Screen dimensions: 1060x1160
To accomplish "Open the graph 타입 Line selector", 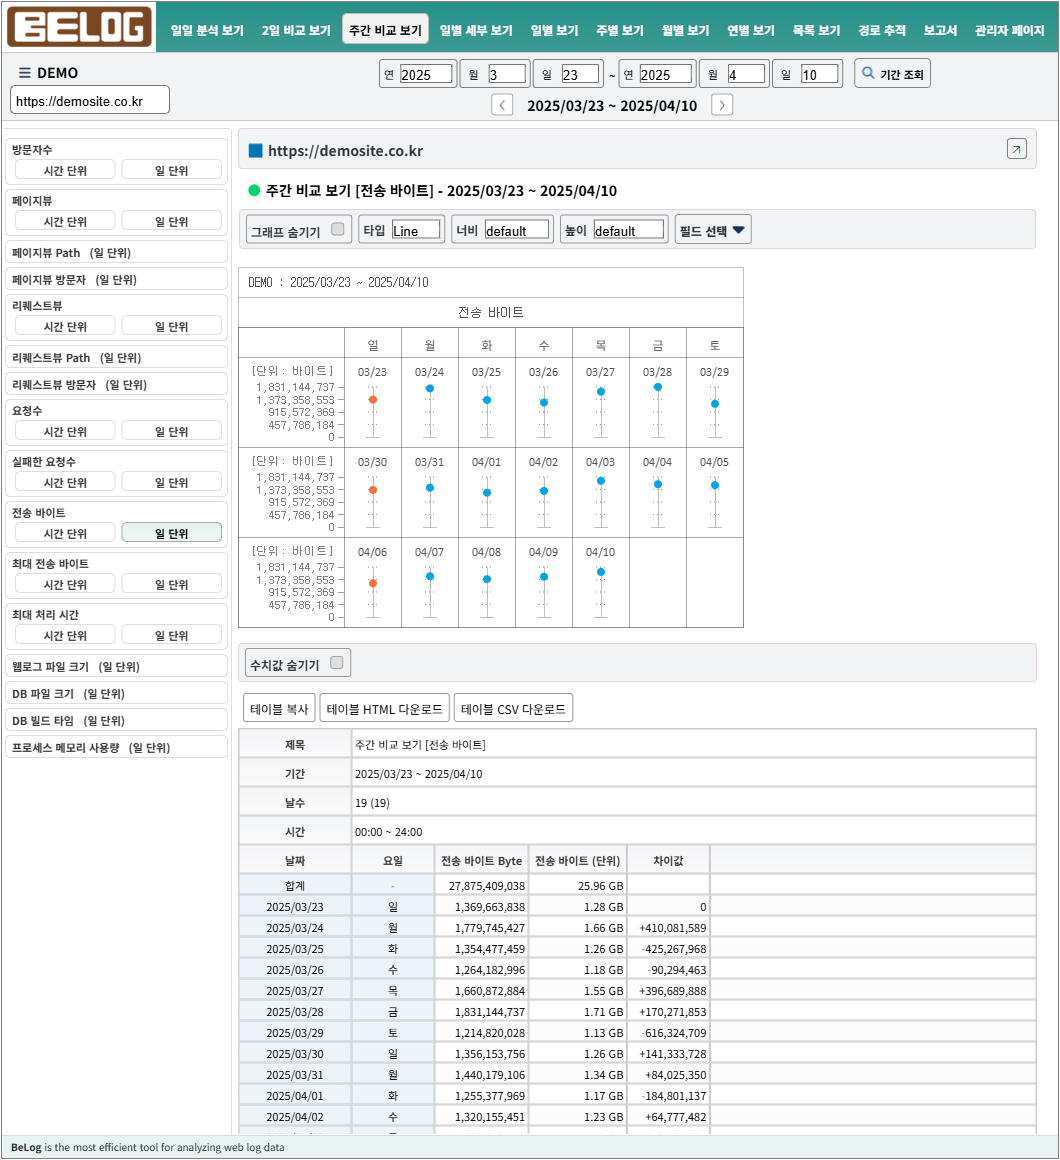I will pyautogui.click(x=416, y=230).
